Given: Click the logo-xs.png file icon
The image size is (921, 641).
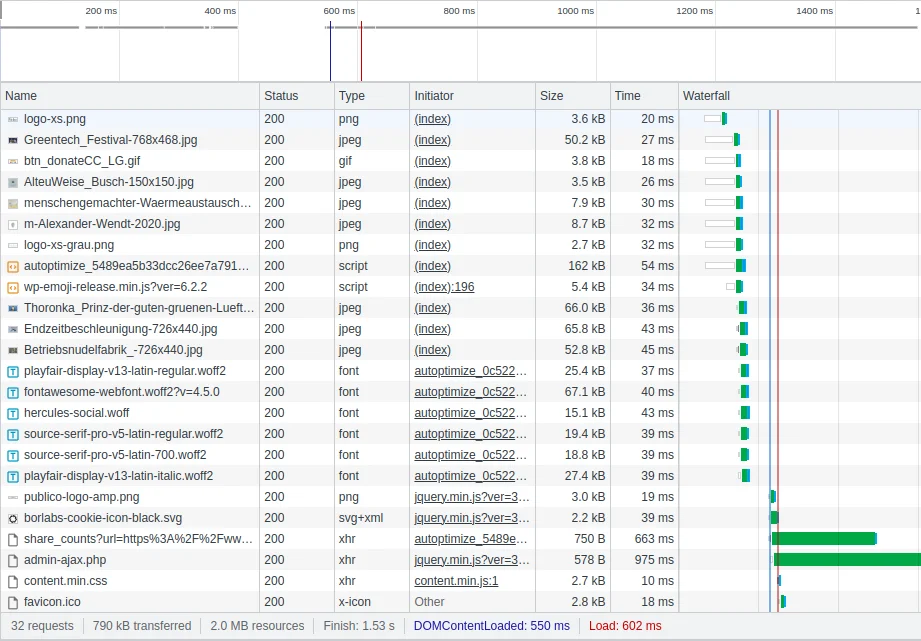Looking at the screenshot, I should click(13, 119).
